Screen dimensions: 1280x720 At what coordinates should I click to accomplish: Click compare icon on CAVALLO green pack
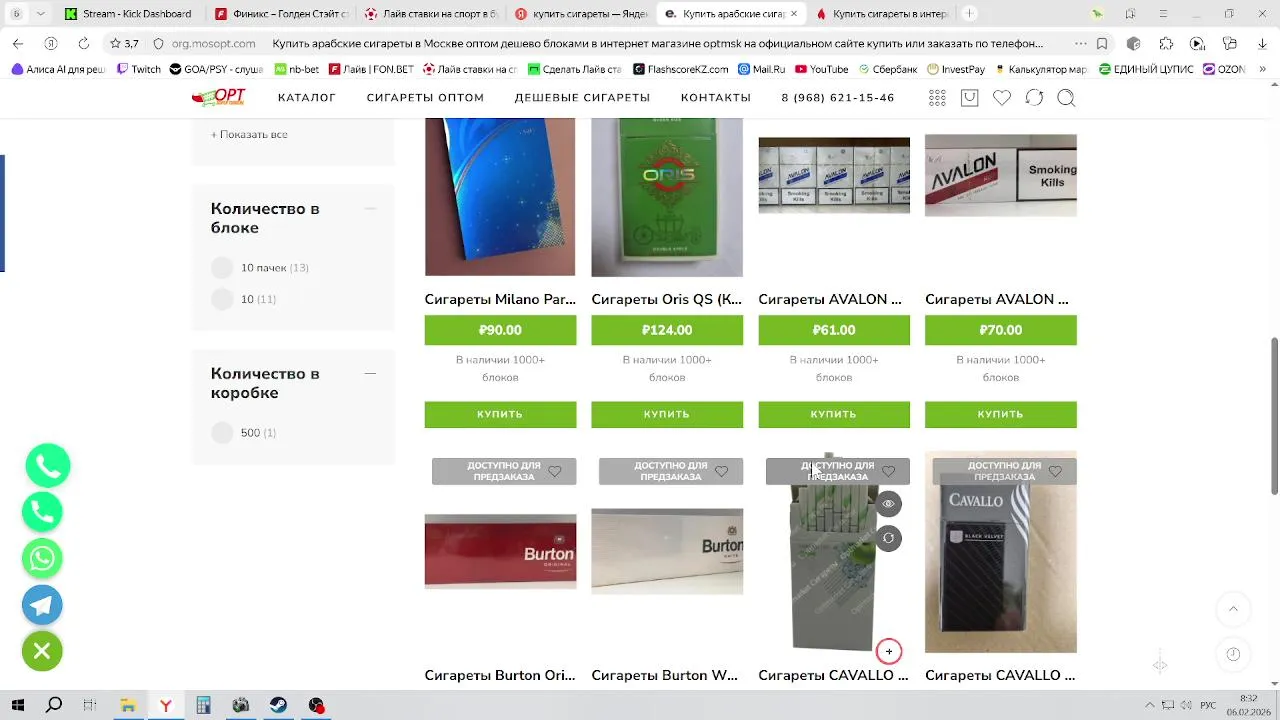[x=888, y=539]
